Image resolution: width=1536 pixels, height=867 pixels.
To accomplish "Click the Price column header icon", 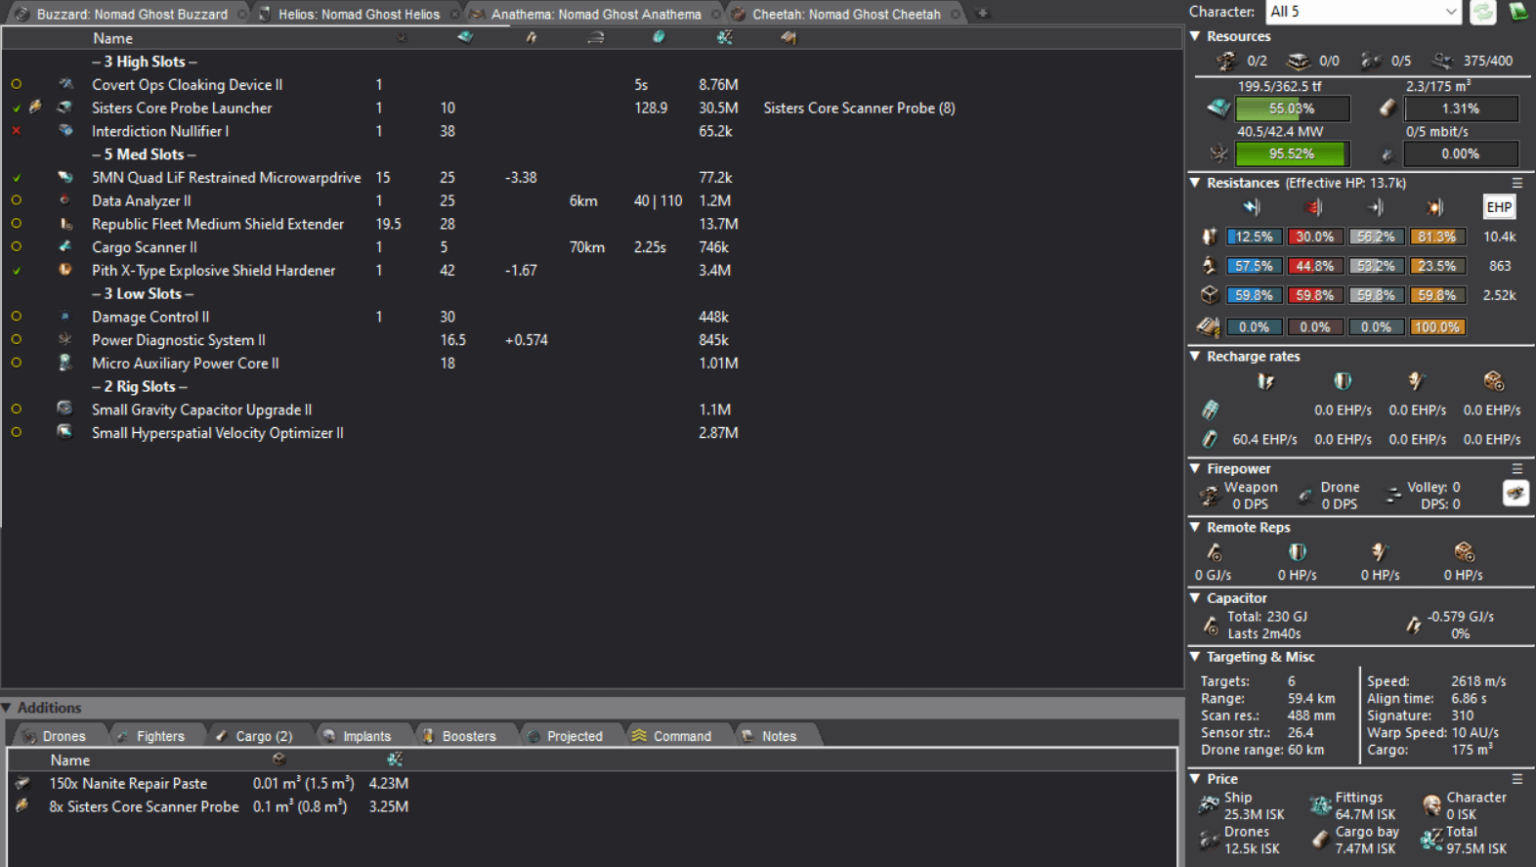I will tap(725, 38).
